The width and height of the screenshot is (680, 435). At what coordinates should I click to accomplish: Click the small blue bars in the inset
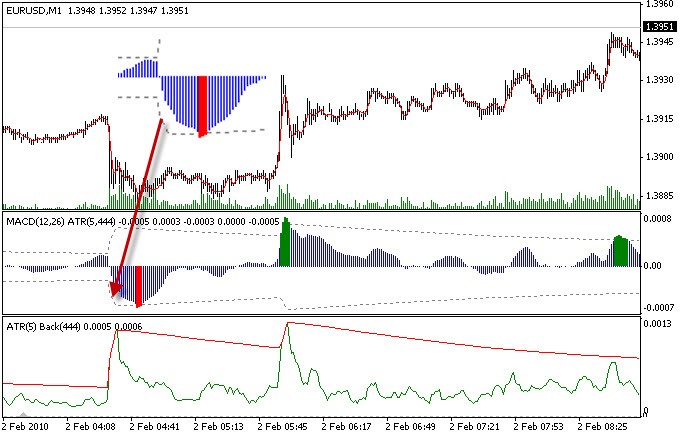pos(138,69)
